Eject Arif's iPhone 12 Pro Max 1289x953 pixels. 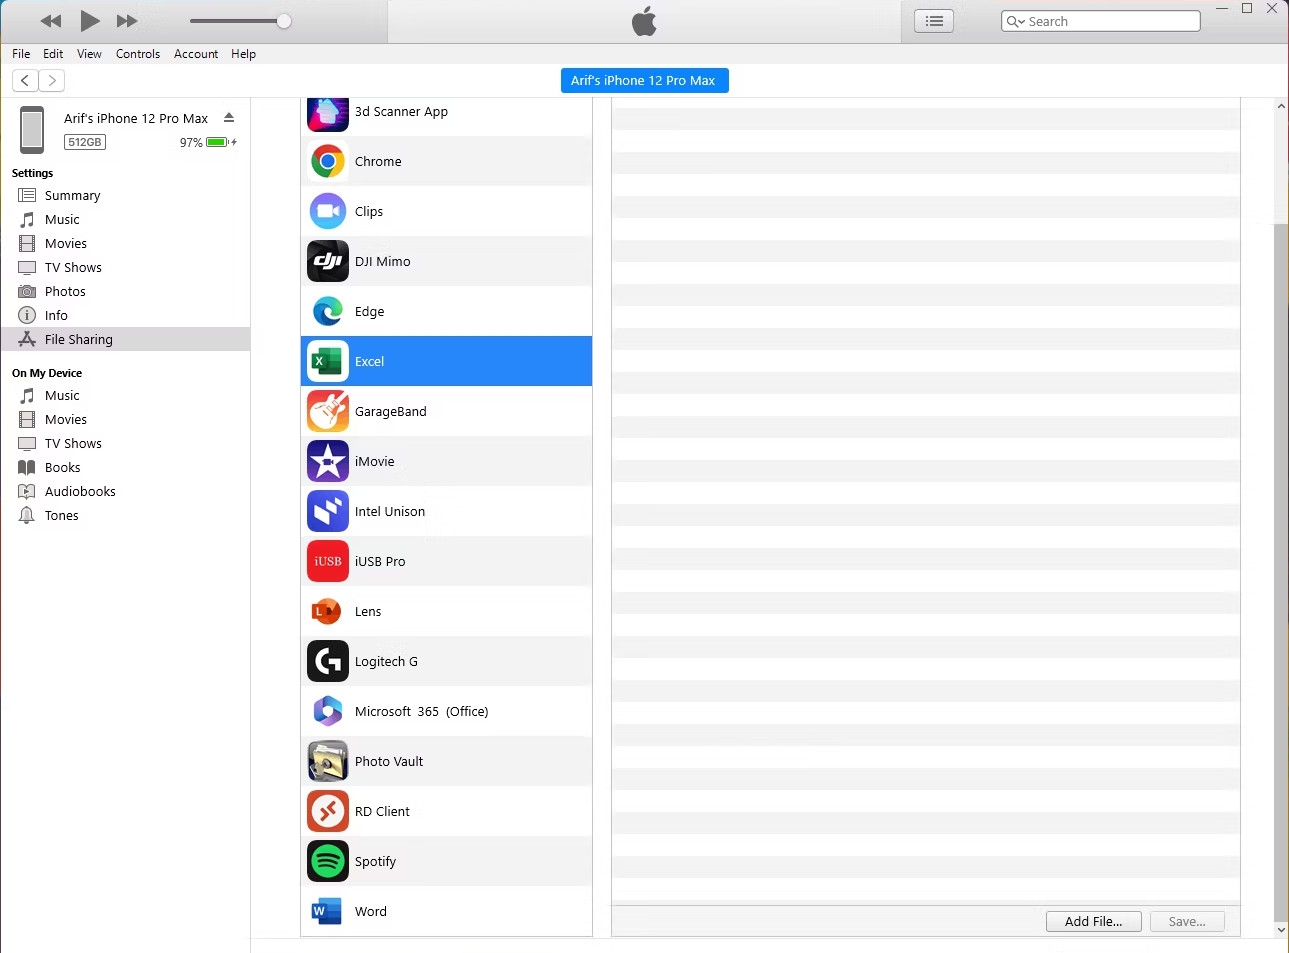pos(229,118)
